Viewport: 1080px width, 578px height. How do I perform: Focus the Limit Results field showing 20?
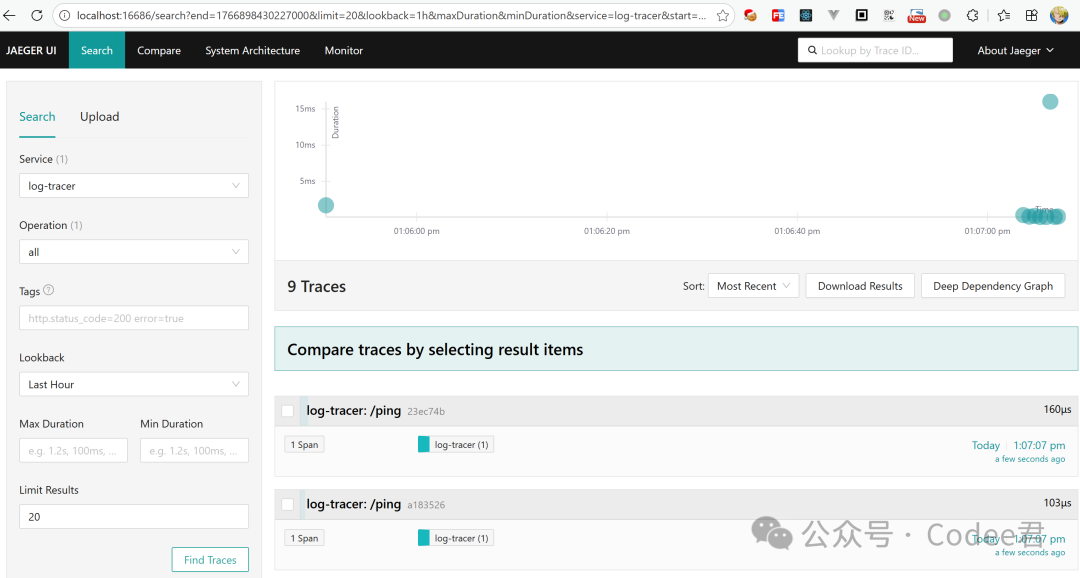pos(134,516)
